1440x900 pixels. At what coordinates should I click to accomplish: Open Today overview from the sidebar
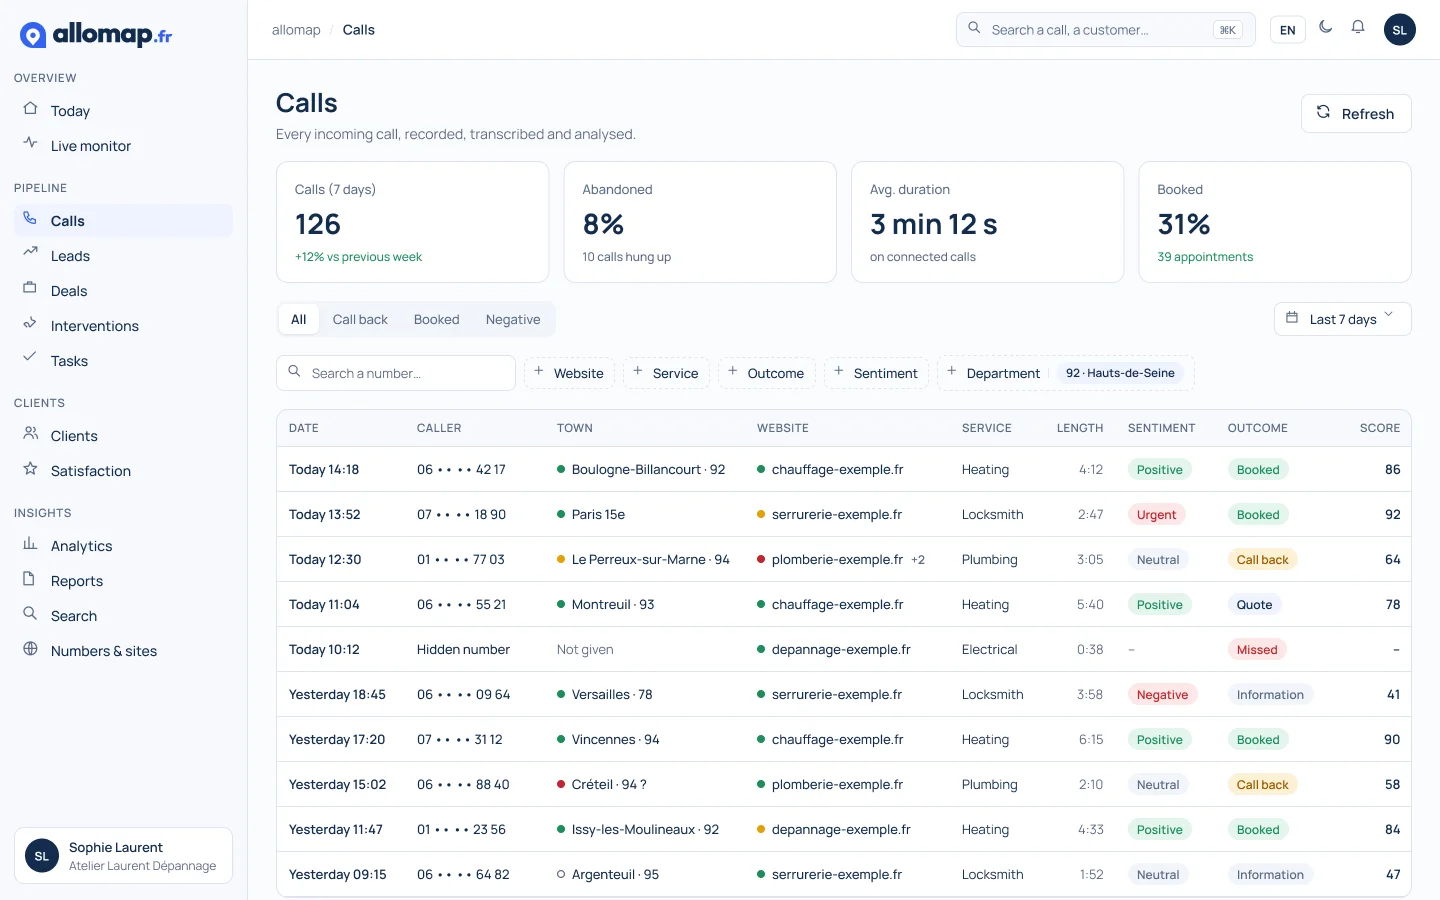pyautogui.click(x=123, y=111)
